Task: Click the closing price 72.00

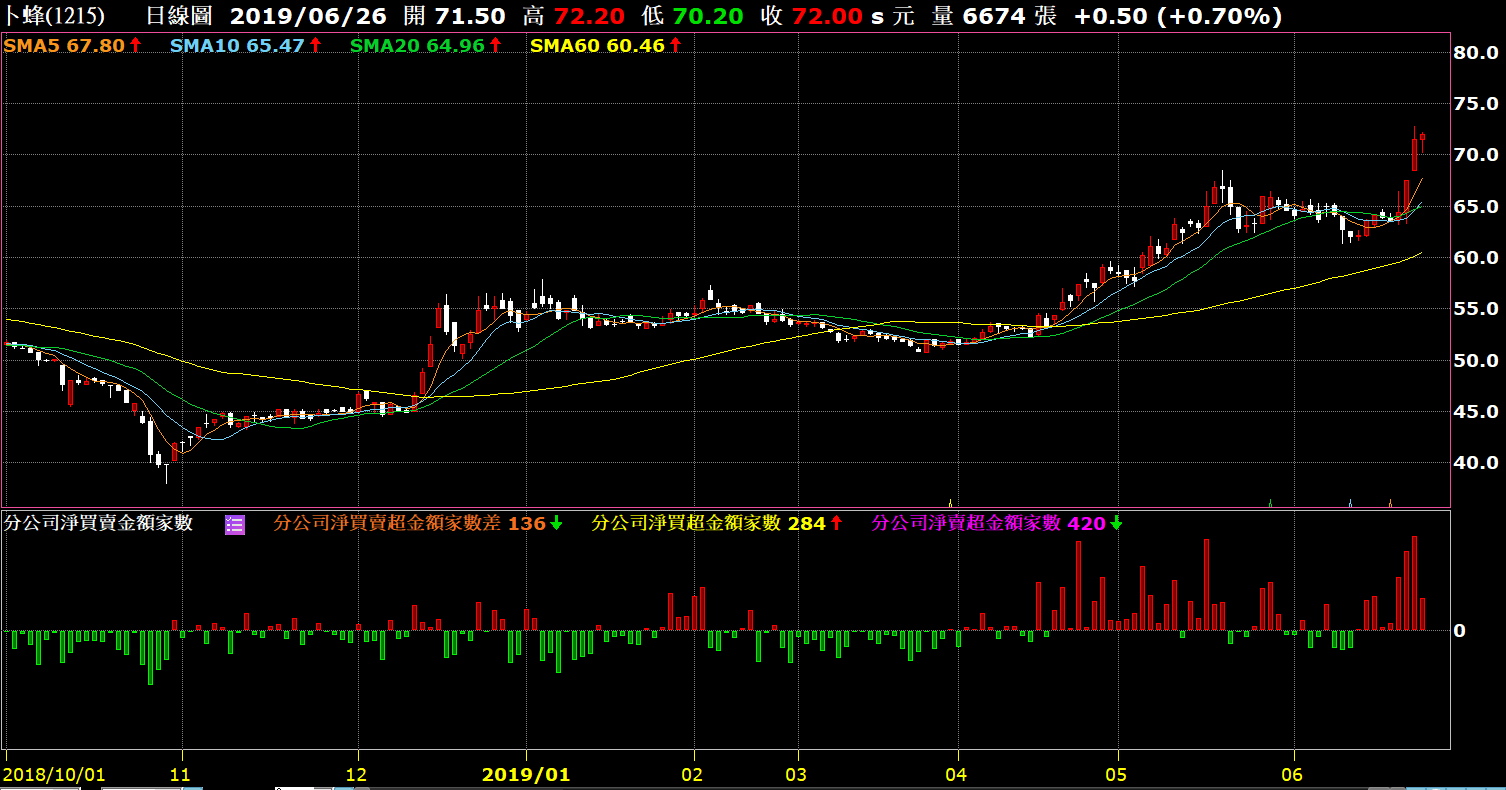Action: 827,16
